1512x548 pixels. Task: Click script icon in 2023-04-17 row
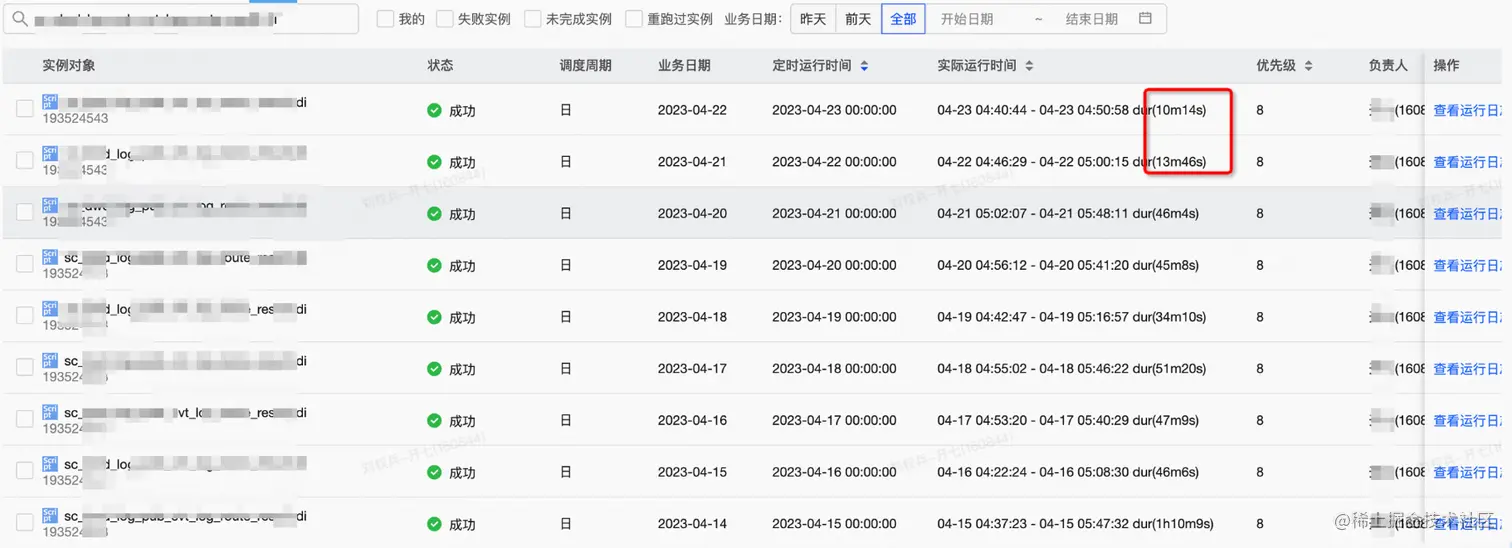click(50, 360)
